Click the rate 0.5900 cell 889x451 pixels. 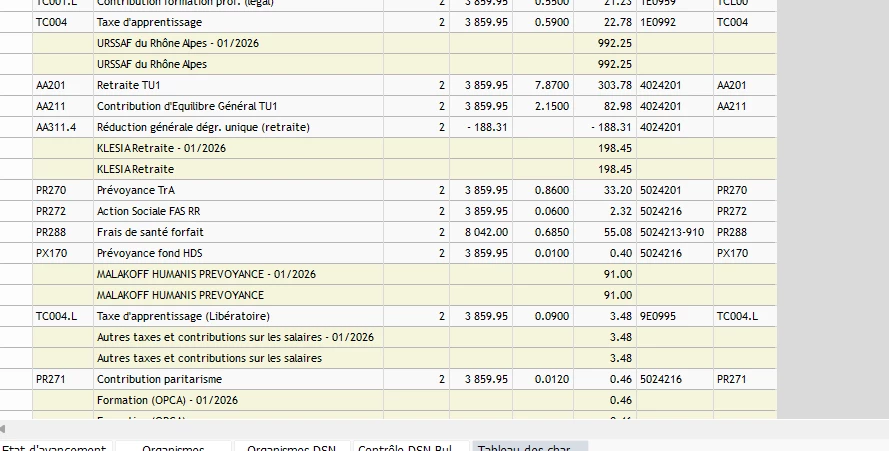[543, 22]
